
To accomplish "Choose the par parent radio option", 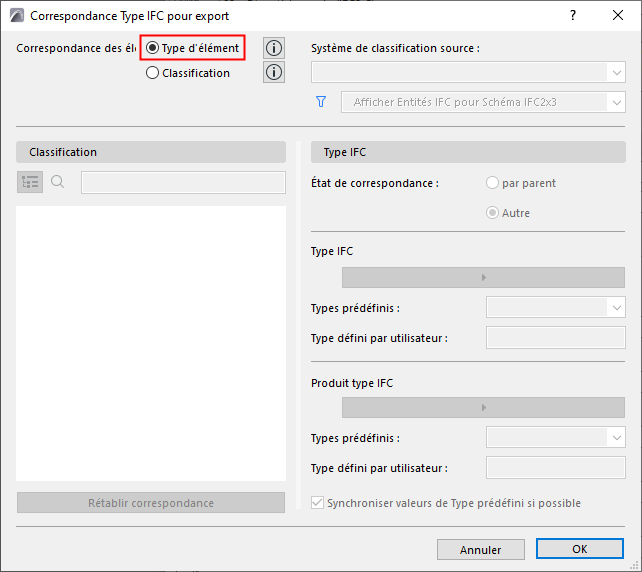I will click(492, 183).
